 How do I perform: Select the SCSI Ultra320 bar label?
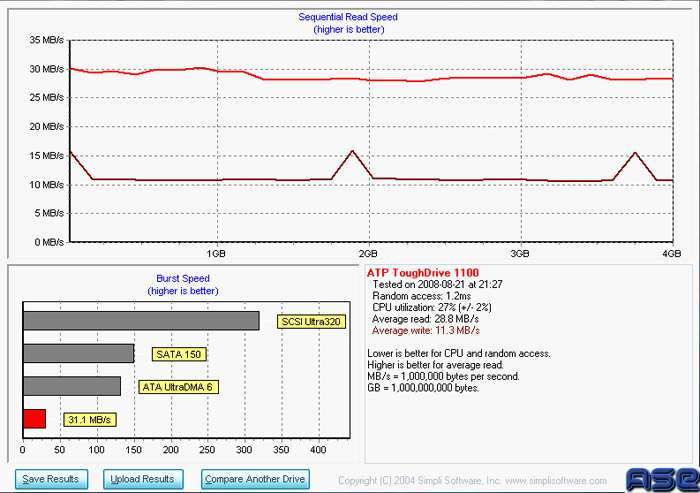tap(311, 322)
